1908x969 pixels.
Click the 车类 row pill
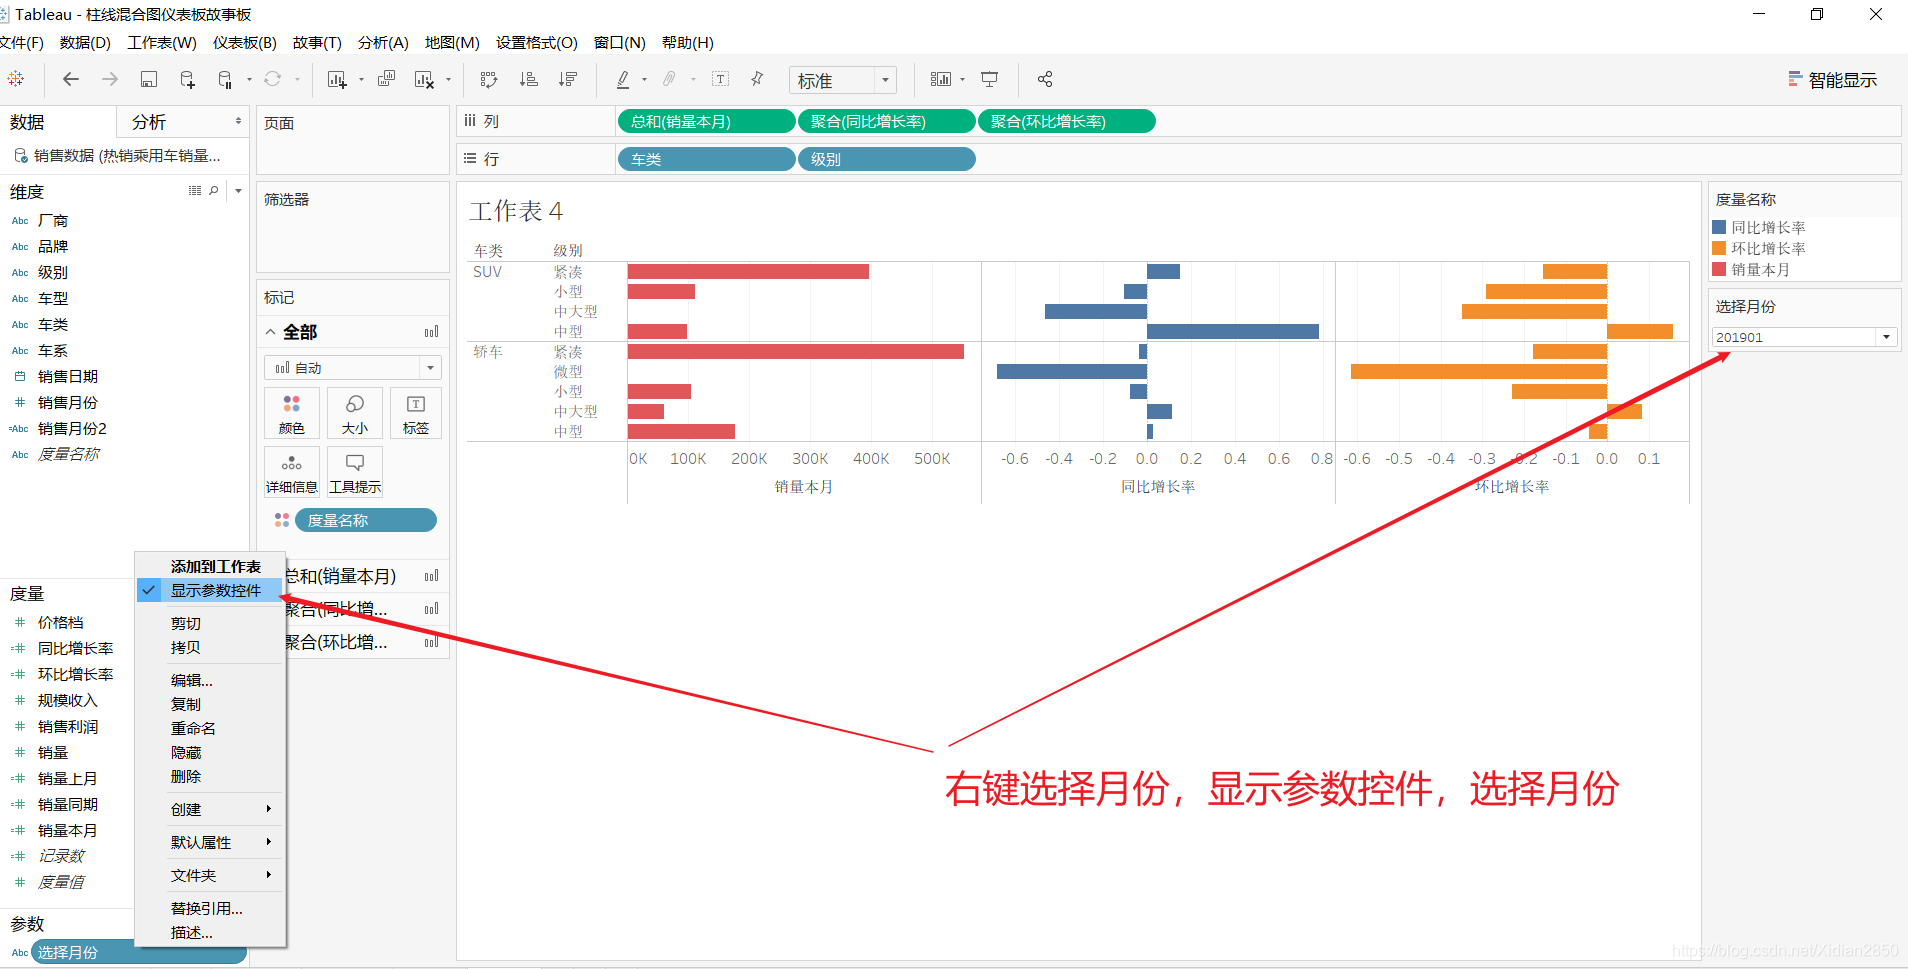[706, 159]
